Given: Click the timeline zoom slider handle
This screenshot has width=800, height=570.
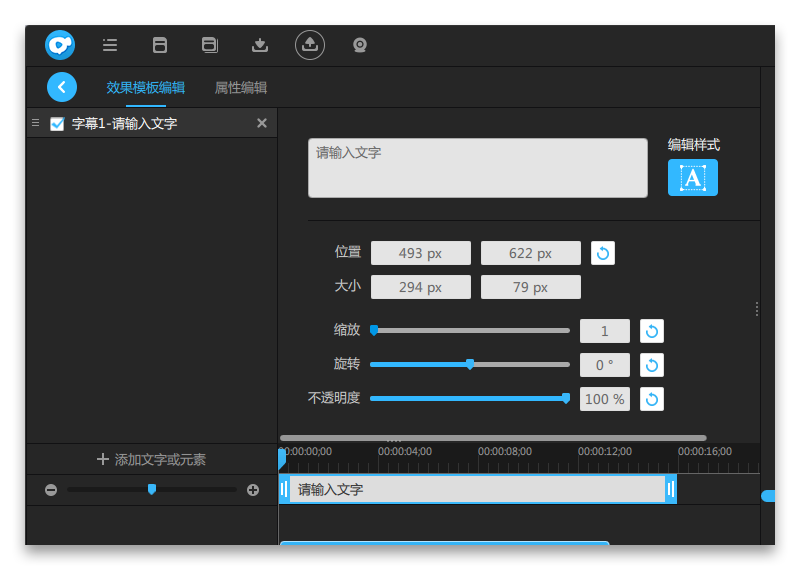Looking at the screenshot, I should [152, 489].
